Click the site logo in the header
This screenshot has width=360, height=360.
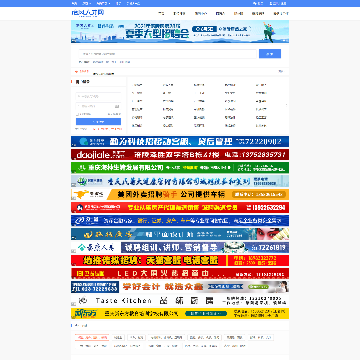(88, 13)
